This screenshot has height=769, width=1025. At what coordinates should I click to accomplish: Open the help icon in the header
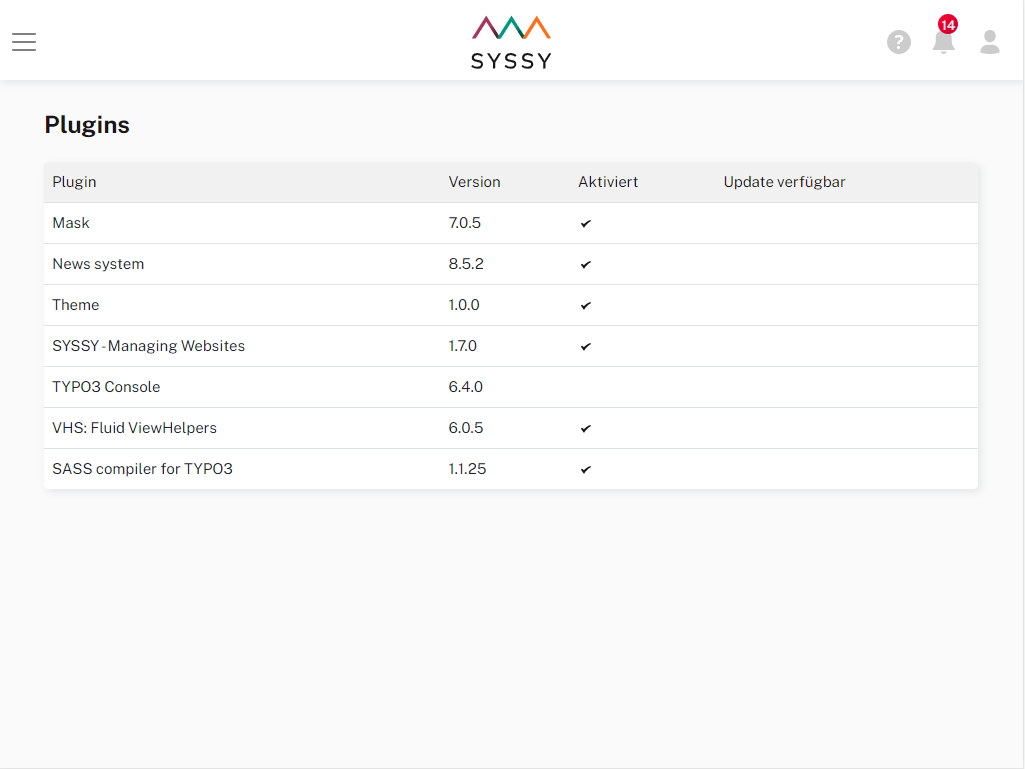click(x=898, y=42)
